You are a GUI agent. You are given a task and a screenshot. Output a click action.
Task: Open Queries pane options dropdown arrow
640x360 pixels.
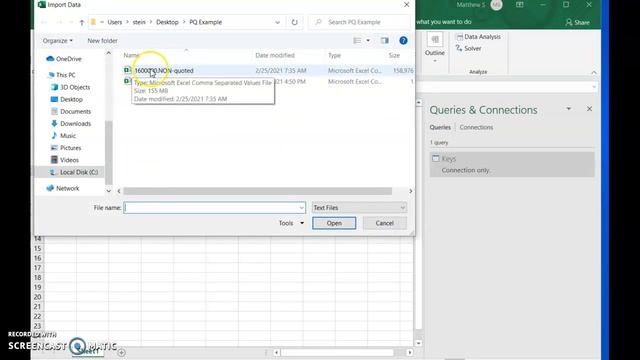click(569, 109)
